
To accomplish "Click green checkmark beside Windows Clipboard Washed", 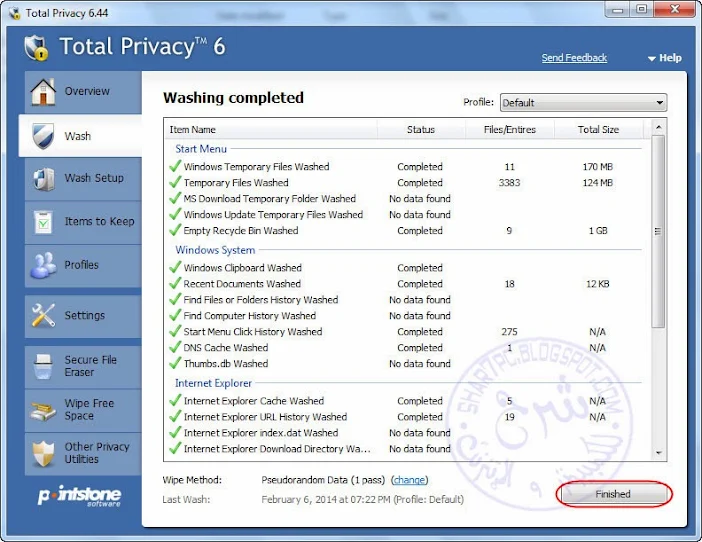I will (x=175, y=268).
